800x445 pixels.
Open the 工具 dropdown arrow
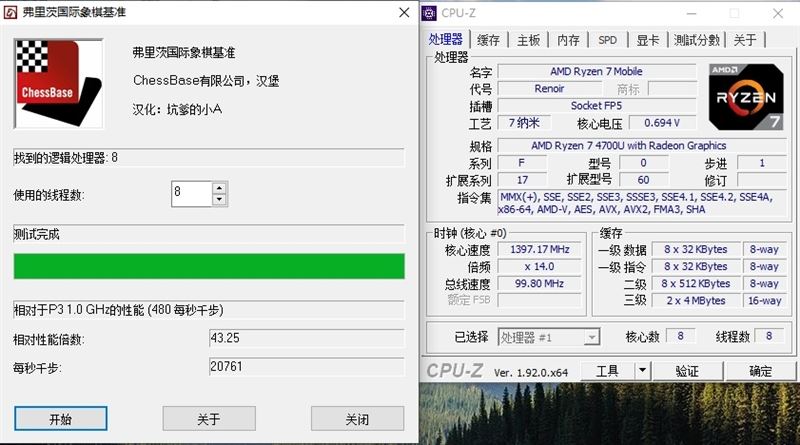tap(643, 371)
